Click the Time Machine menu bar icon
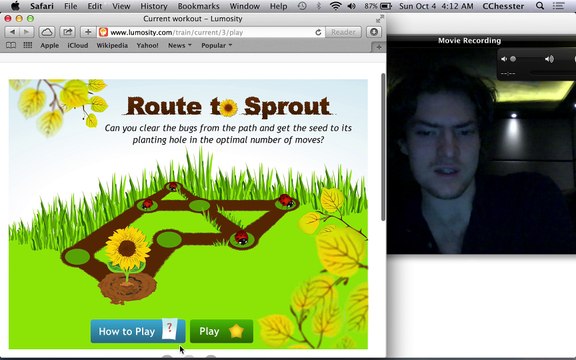This screenshot has width=576, height=360. [302, 6]
